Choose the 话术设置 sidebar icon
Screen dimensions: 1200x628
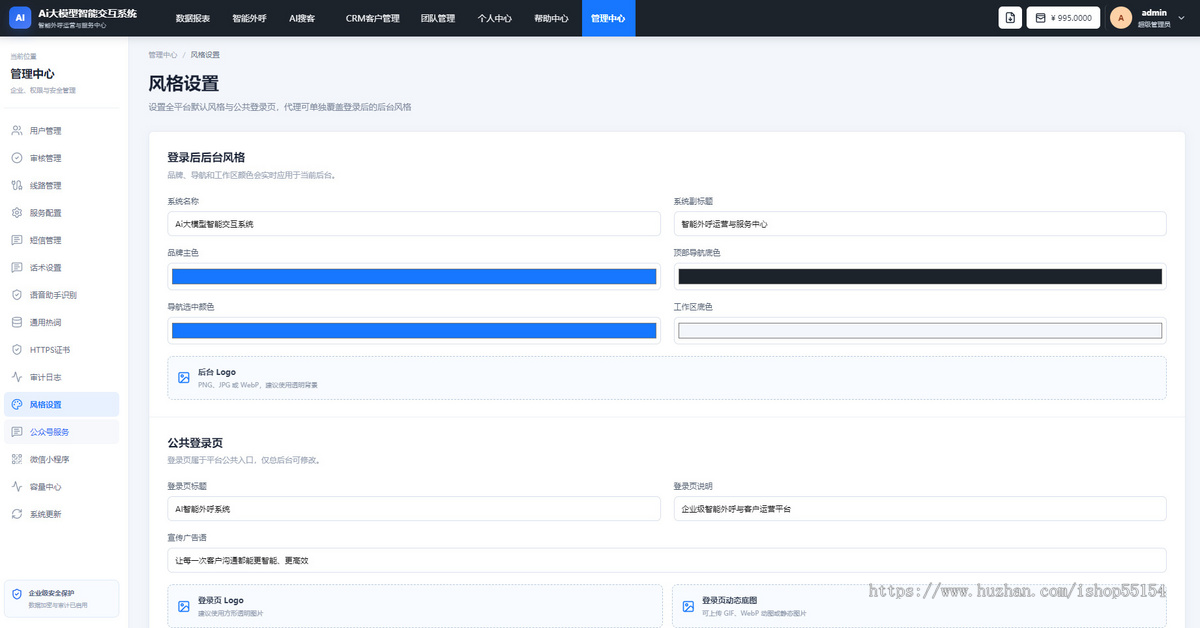[17, 268]
